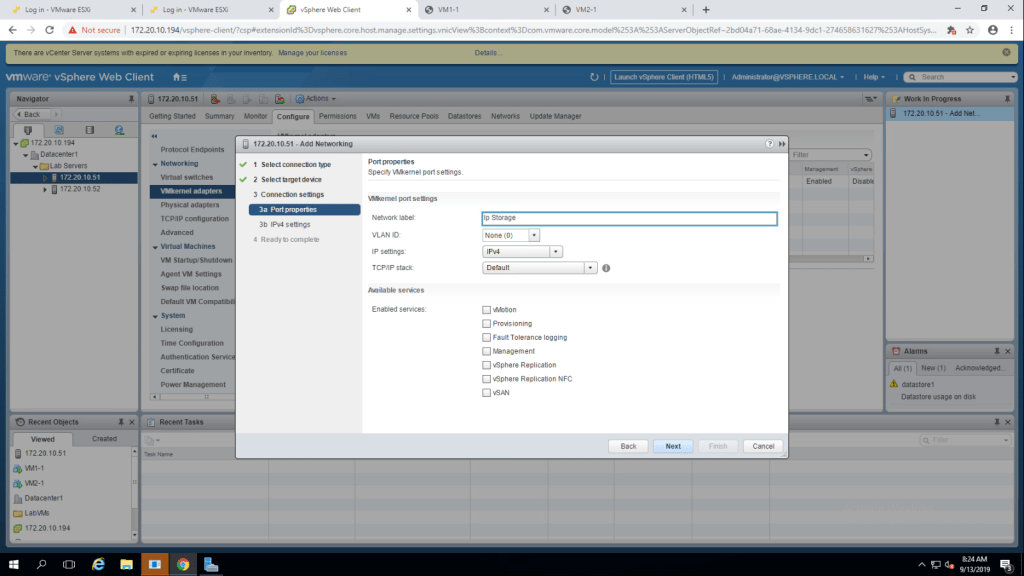
Task: Click the TCP/IP stack info icon
Action: [606, 268]
